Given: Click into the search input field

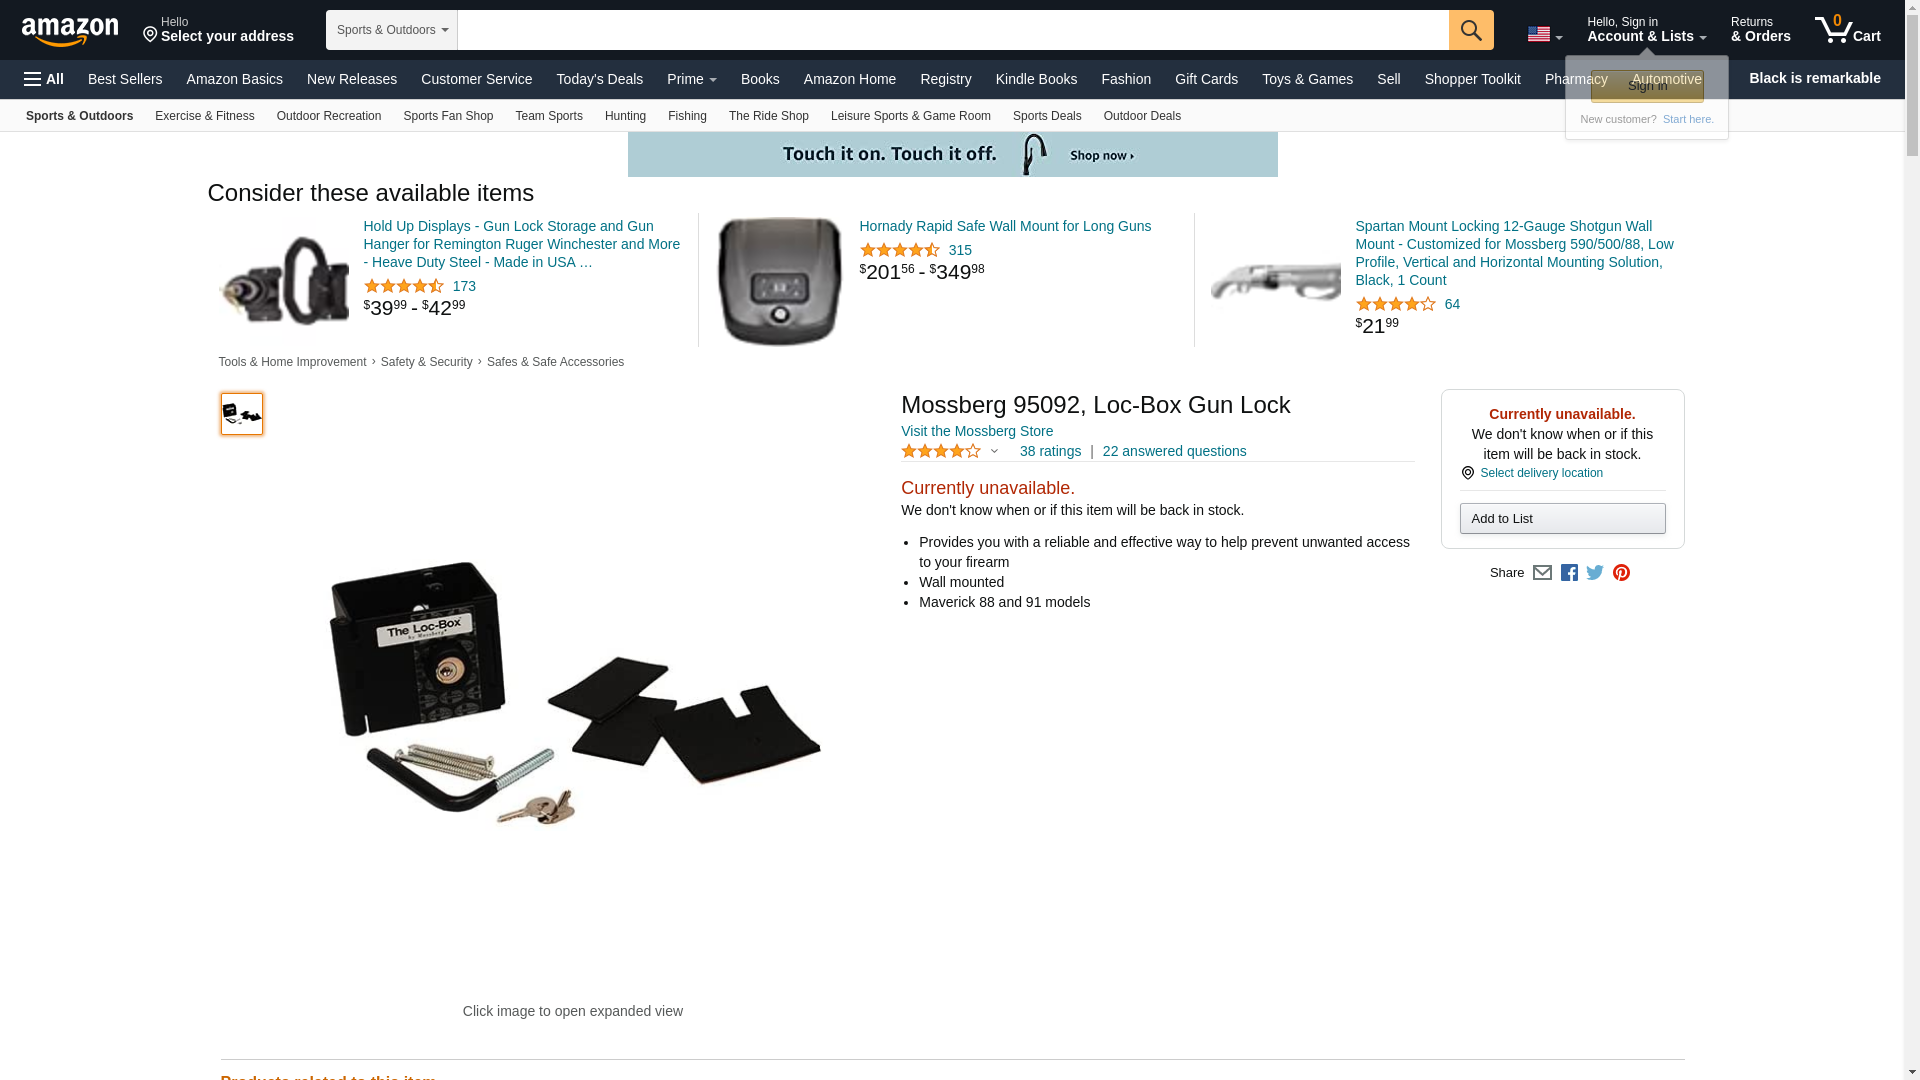Looking at the screenshot, I should pos(952,30).
